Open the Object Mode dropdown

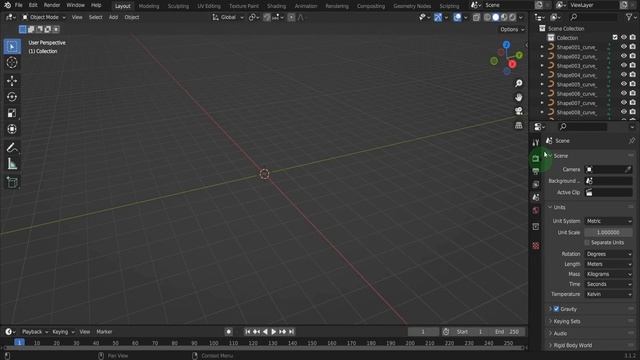[x=44, y=17]
